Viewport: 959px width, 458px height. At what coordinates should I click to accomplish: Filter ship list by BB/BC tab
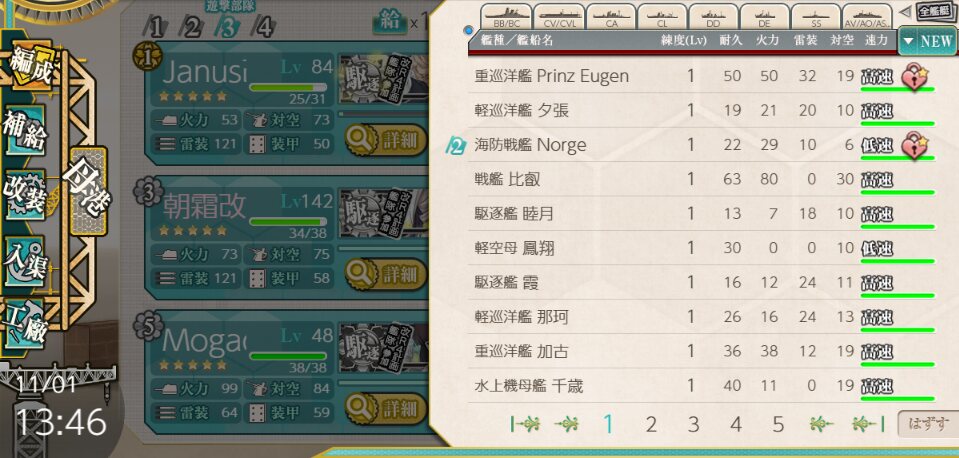coord(505,17)
